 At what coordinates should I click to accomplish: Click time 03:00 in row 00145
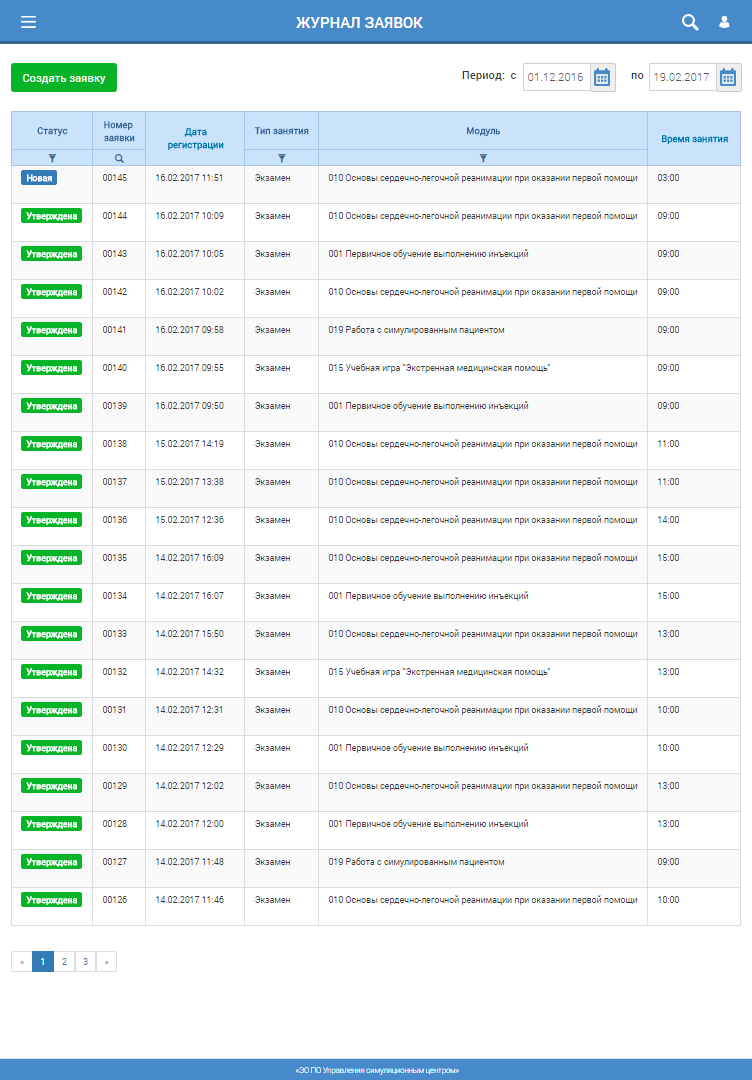pyautogui.click(x=668, y=178)
